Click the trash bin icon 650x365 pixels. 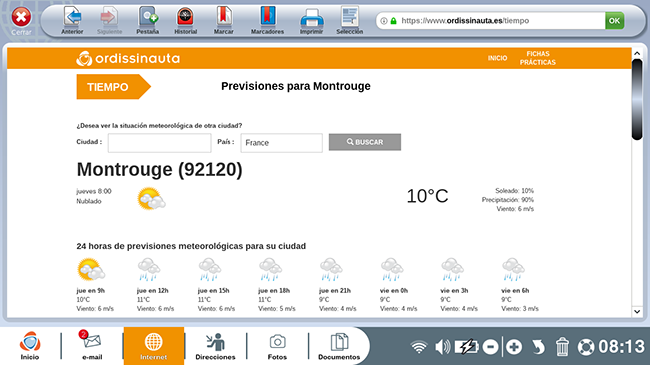point(562,347)
